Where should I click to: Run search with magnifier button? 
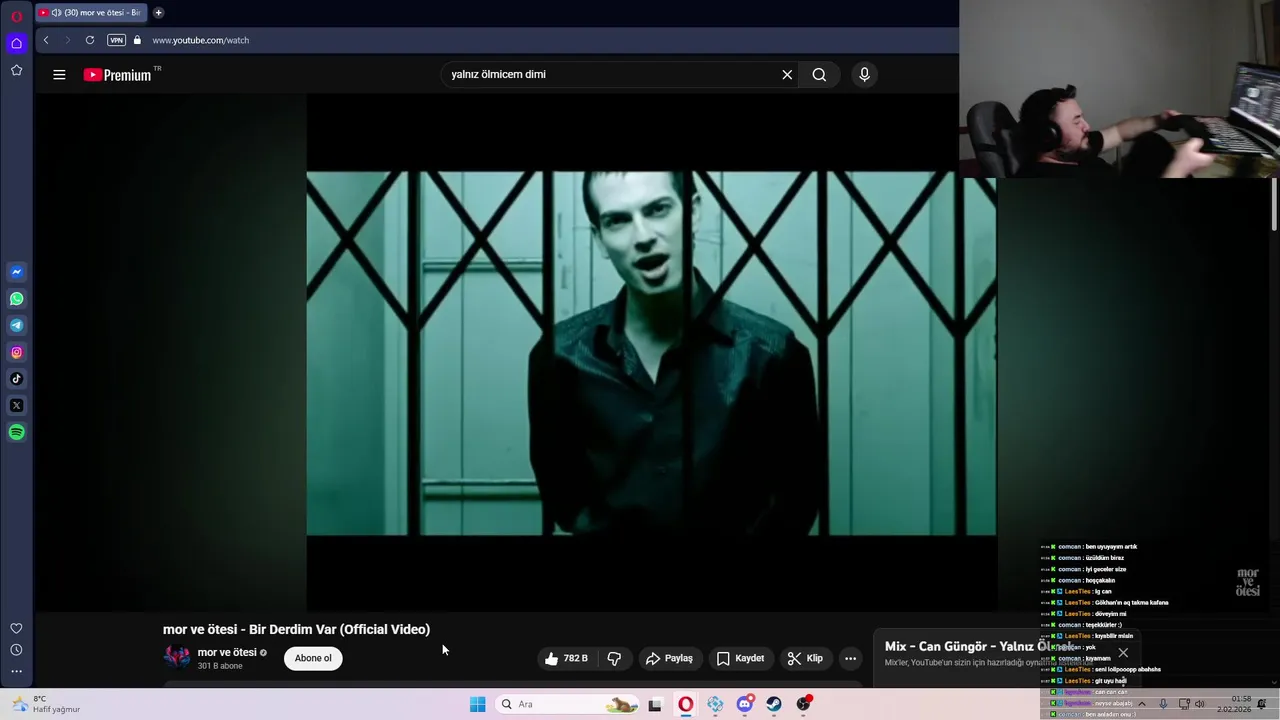[819, 74]
